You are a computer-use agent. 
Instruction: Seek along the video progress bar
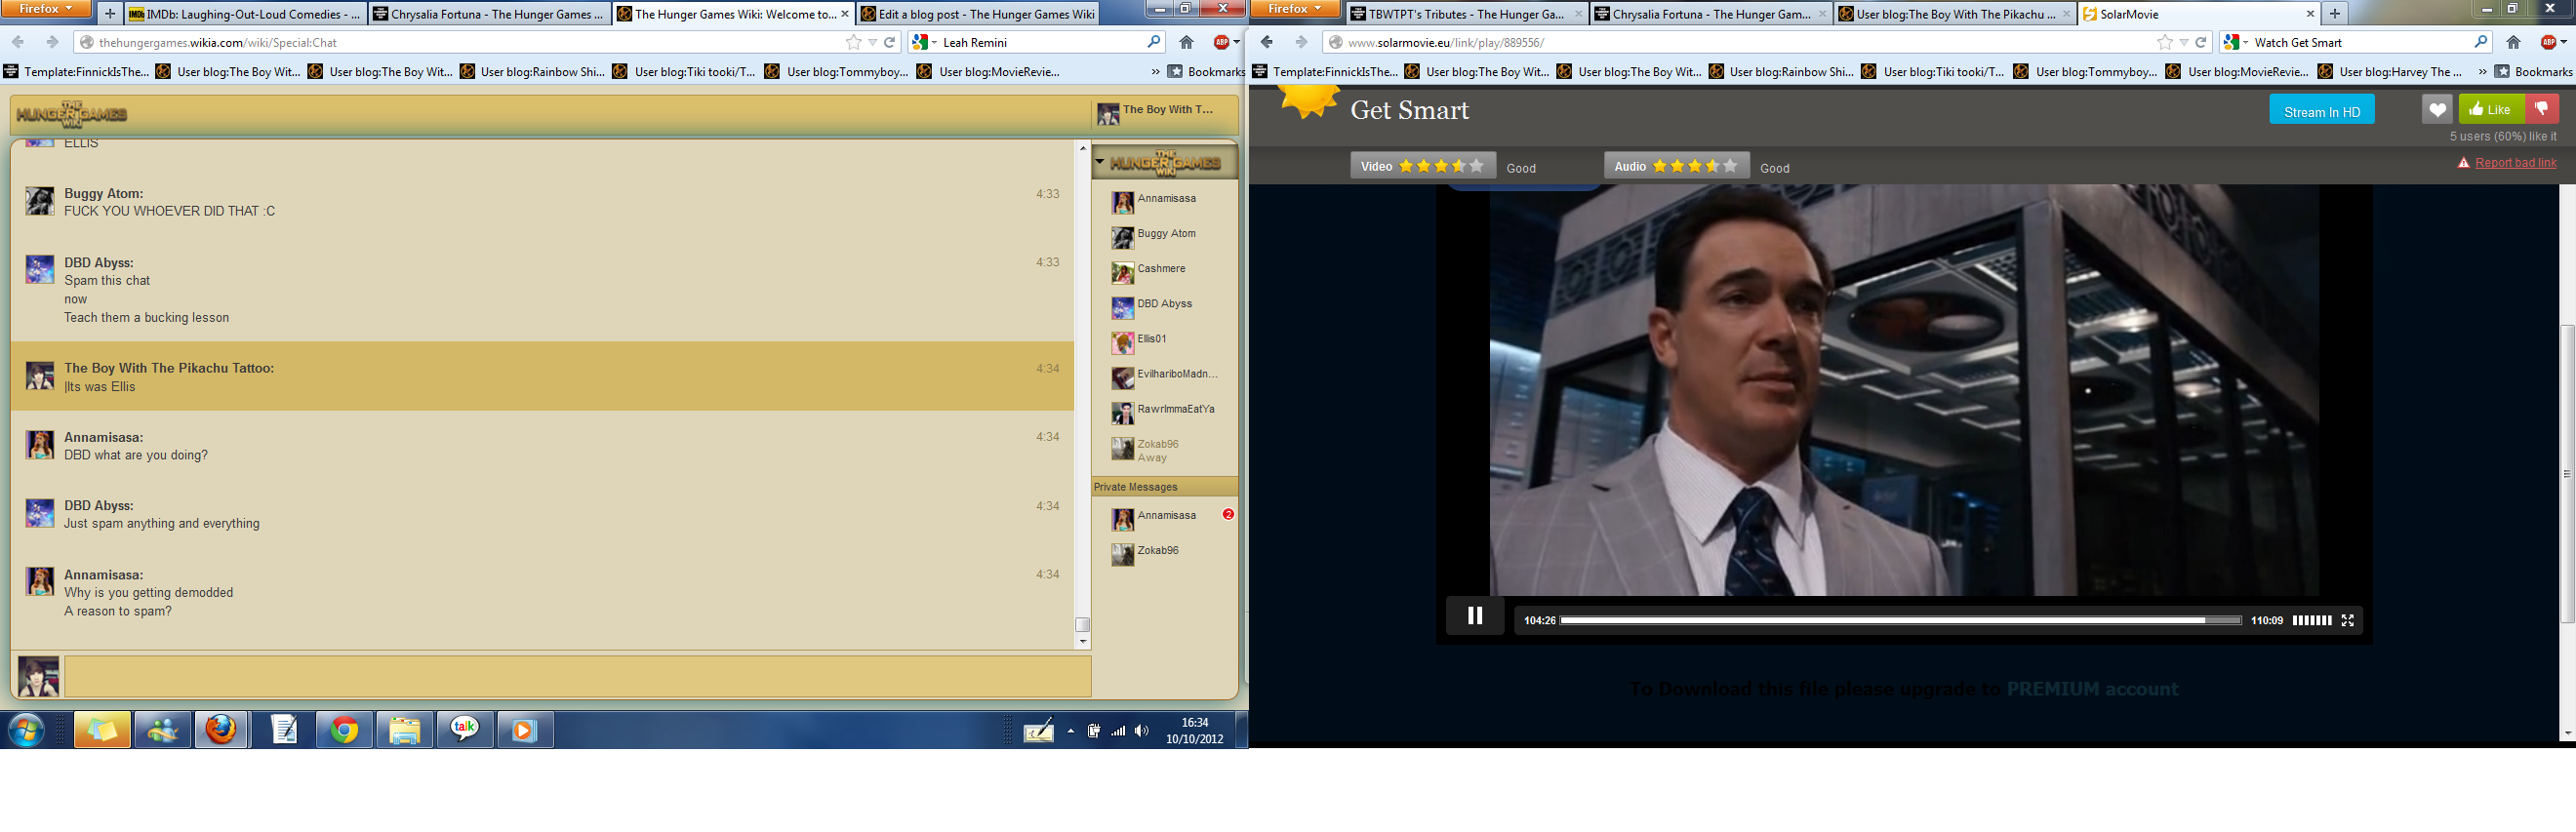pos(1900,621)
